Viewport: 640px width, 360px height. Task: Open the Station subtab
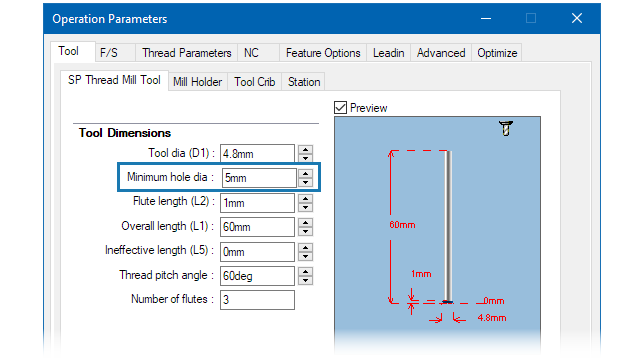[304, 82]
